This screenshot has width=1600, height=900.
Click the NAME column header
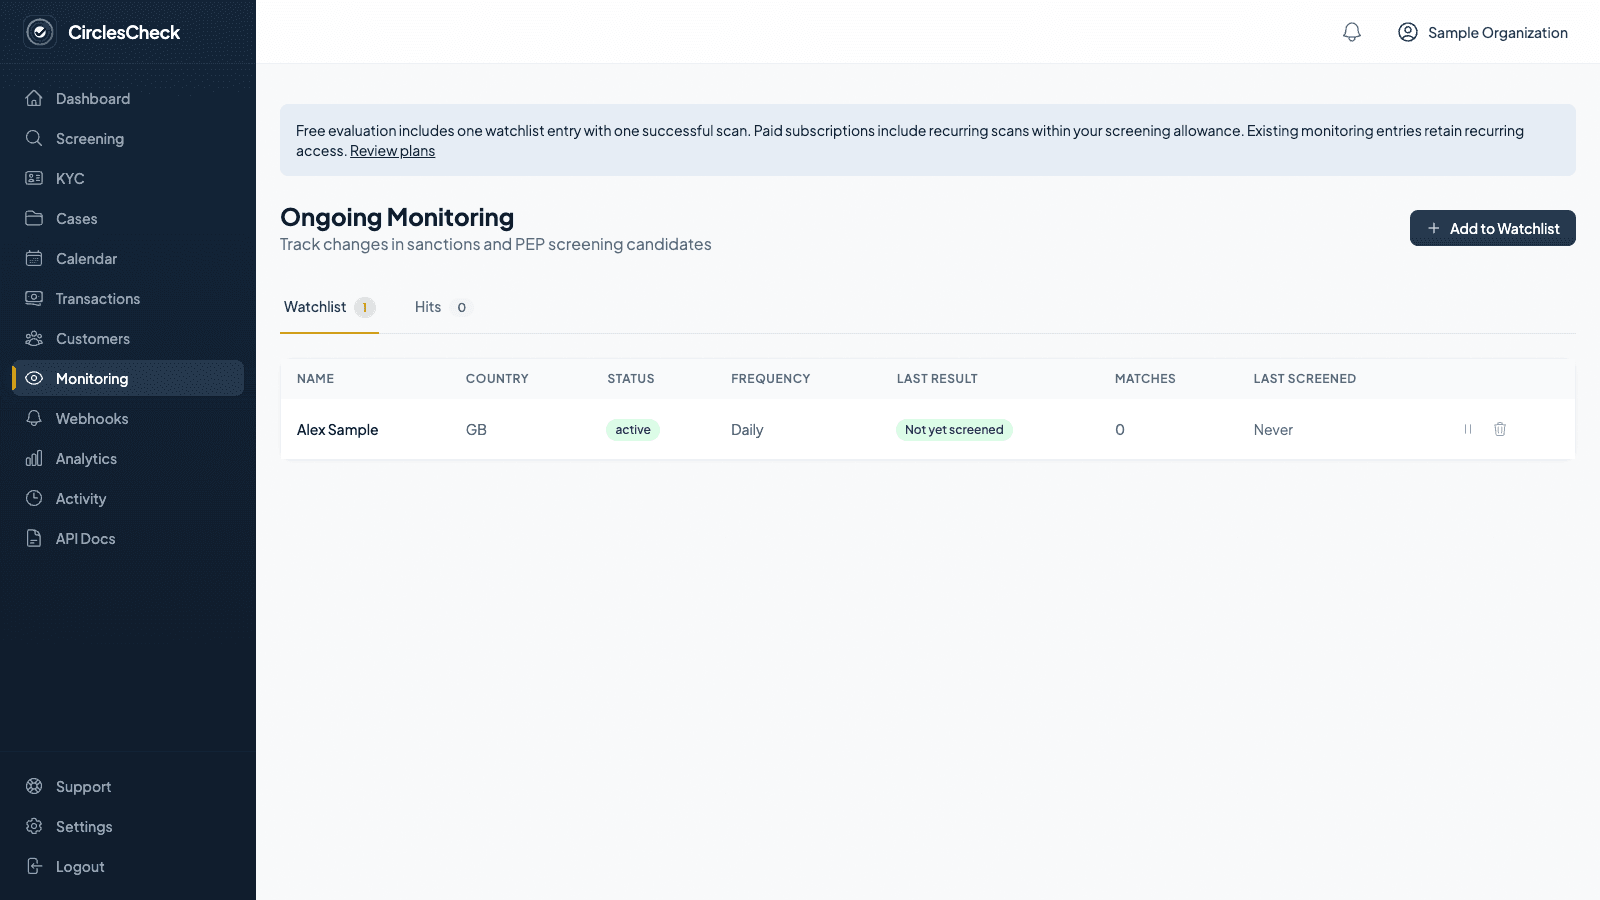pos(315,379)
